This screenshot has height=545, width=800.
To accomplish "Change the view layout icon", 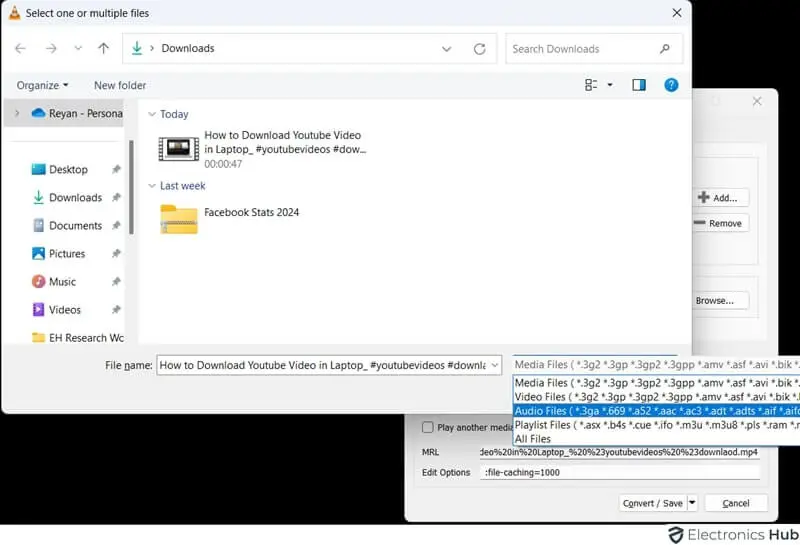I will pyautogui.click(x=591, y=85).
